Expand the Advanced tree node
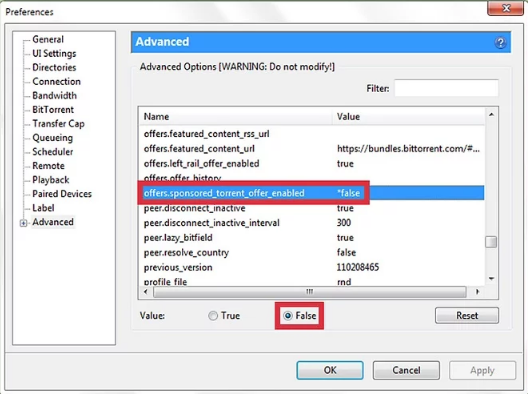 23,223
